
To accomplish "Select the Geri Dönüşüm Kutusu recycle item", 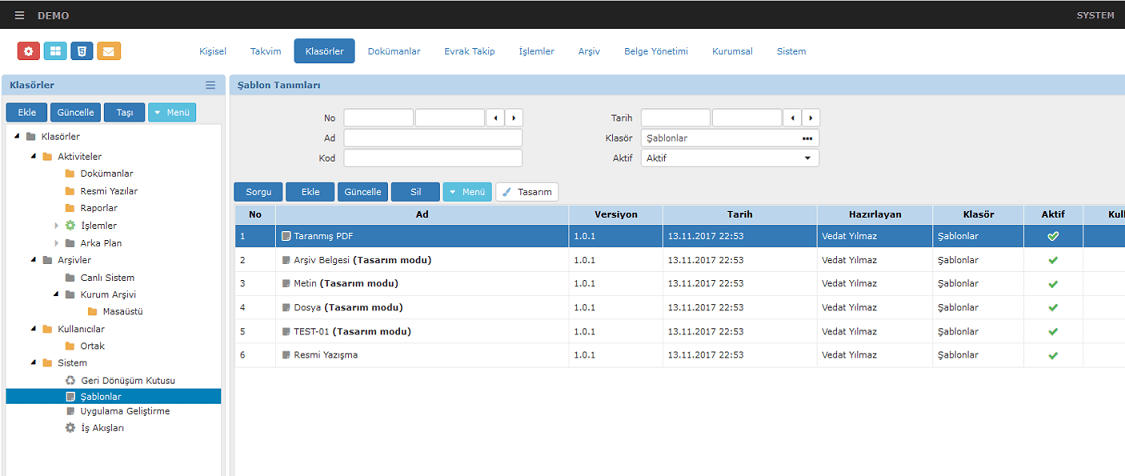I will tap(127, 380).
